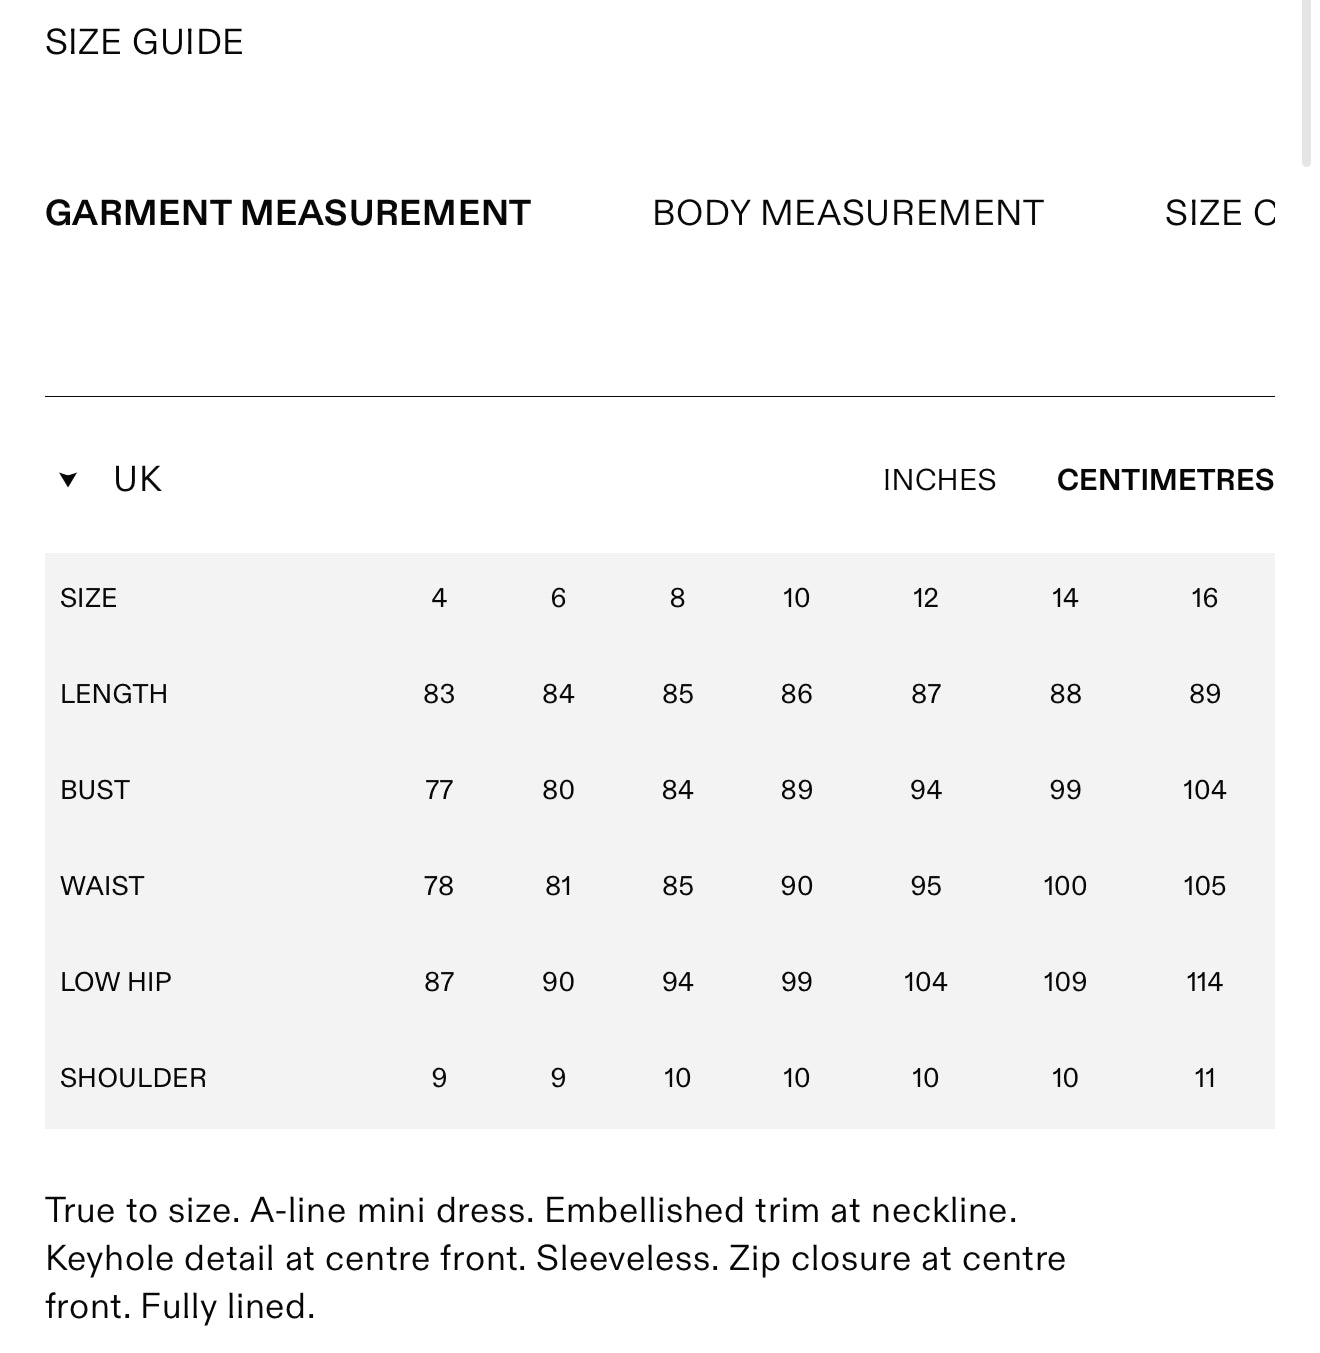Click the UK size region label
This screenshot has height=1353, width=1320.
click(137, 480)
